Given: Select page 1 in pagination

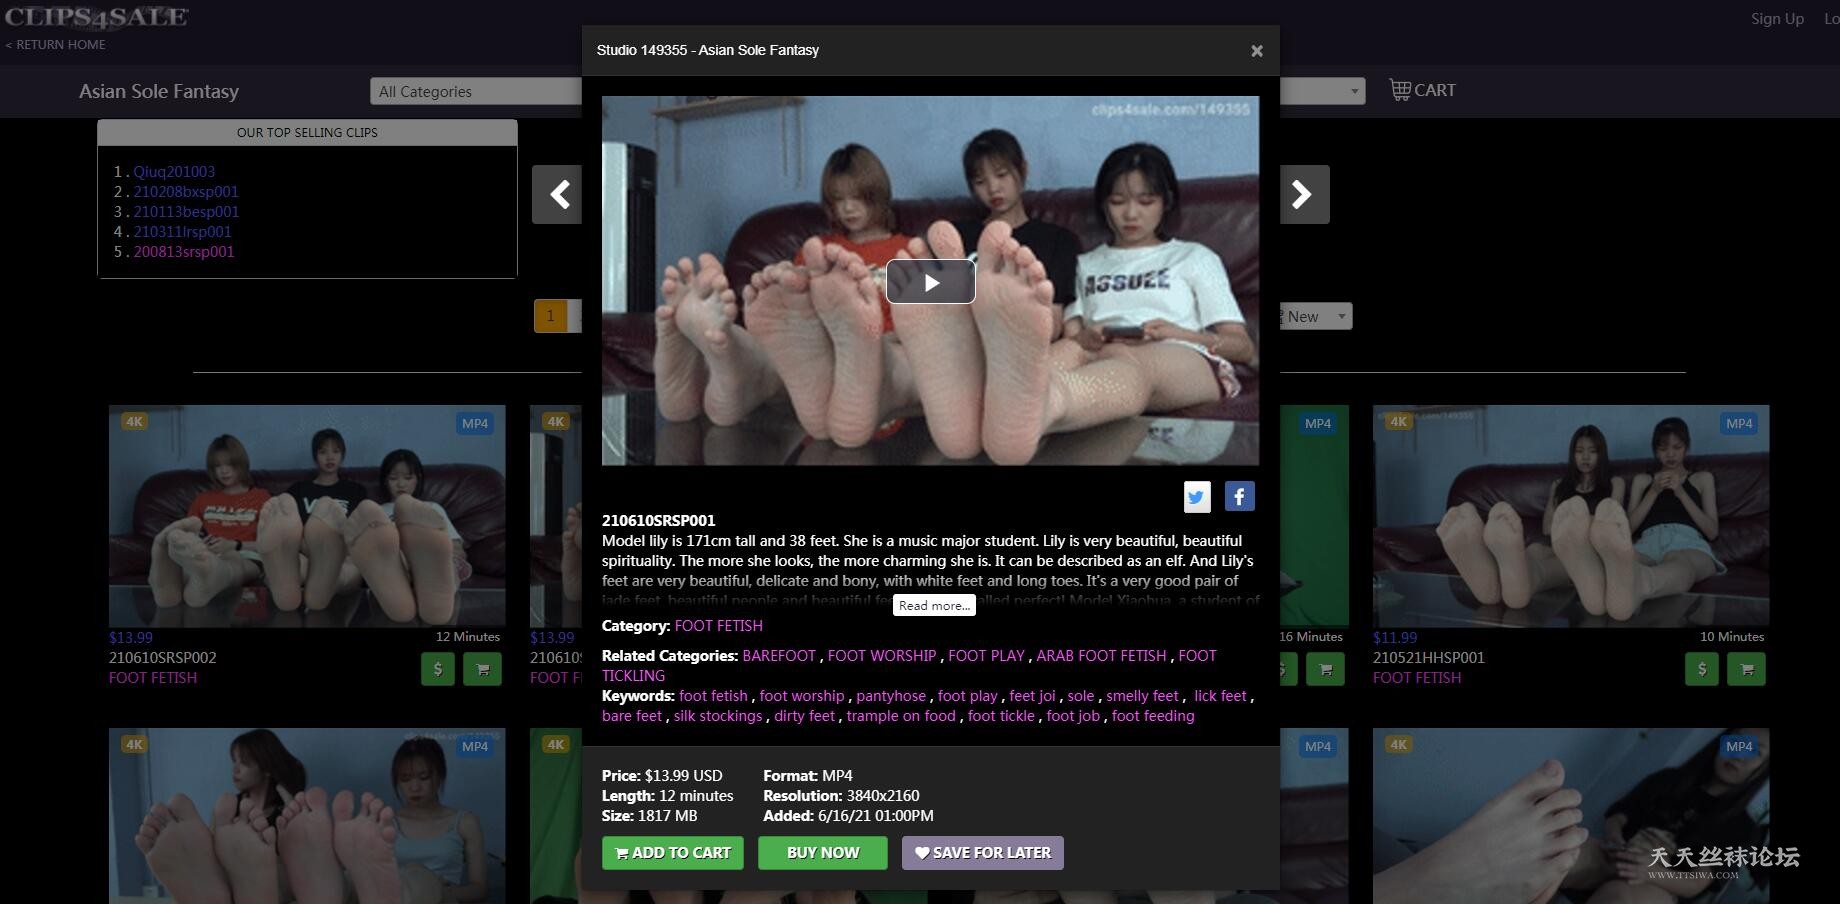Looking at the screenshot, I should pos(550,316).
